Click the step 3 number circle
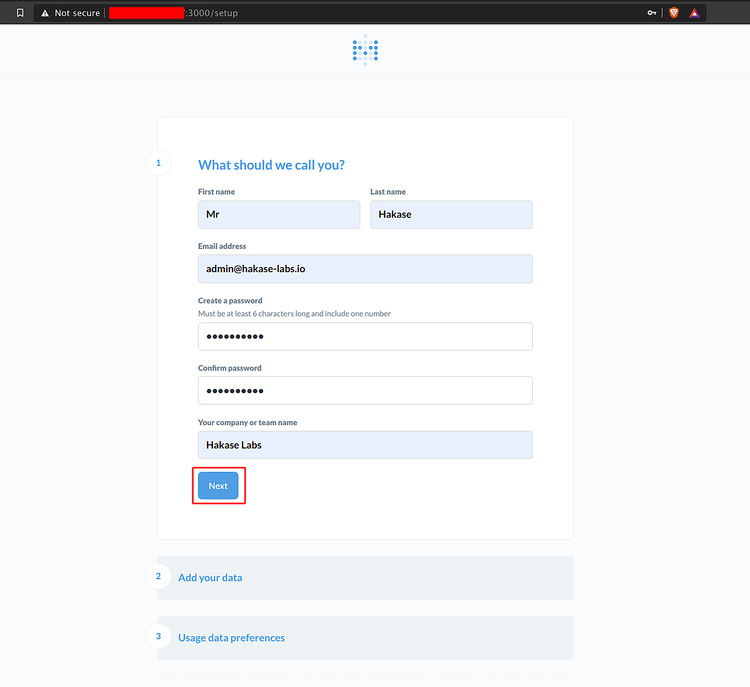This screenshot has height=687, width=750. (158, 637)
